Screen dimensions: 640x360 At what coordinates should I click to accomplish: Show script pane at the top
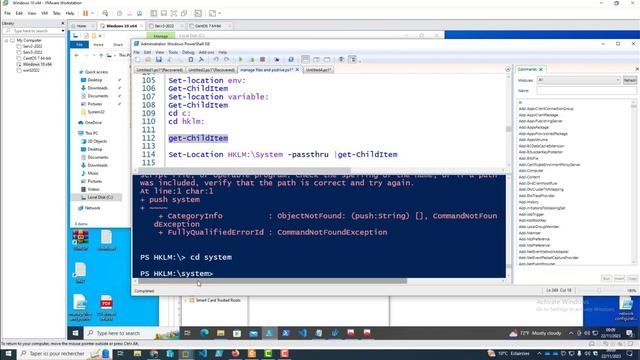click(305, 60)
